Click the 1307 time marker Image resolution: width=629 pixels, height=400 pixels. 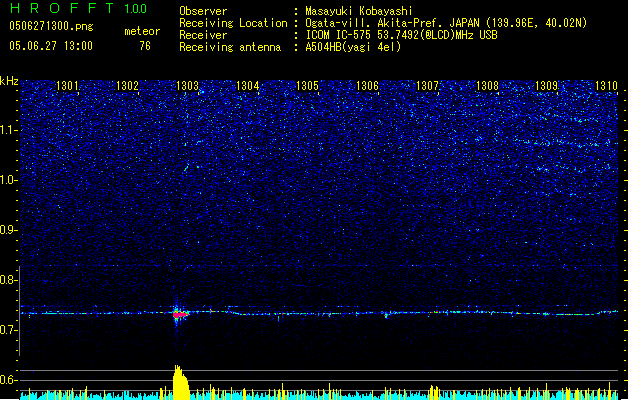428,86
